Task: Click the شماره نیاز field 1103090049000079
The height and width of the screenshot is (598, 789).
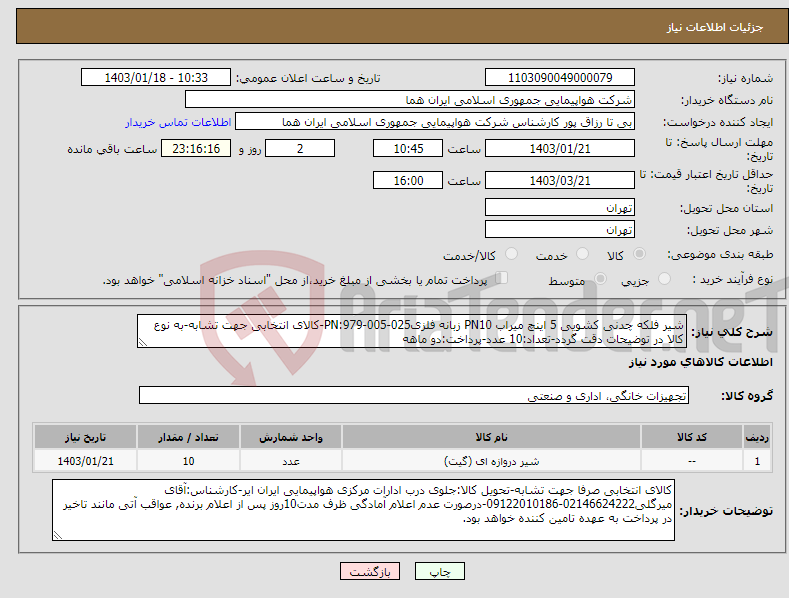Action: [560, 78]
